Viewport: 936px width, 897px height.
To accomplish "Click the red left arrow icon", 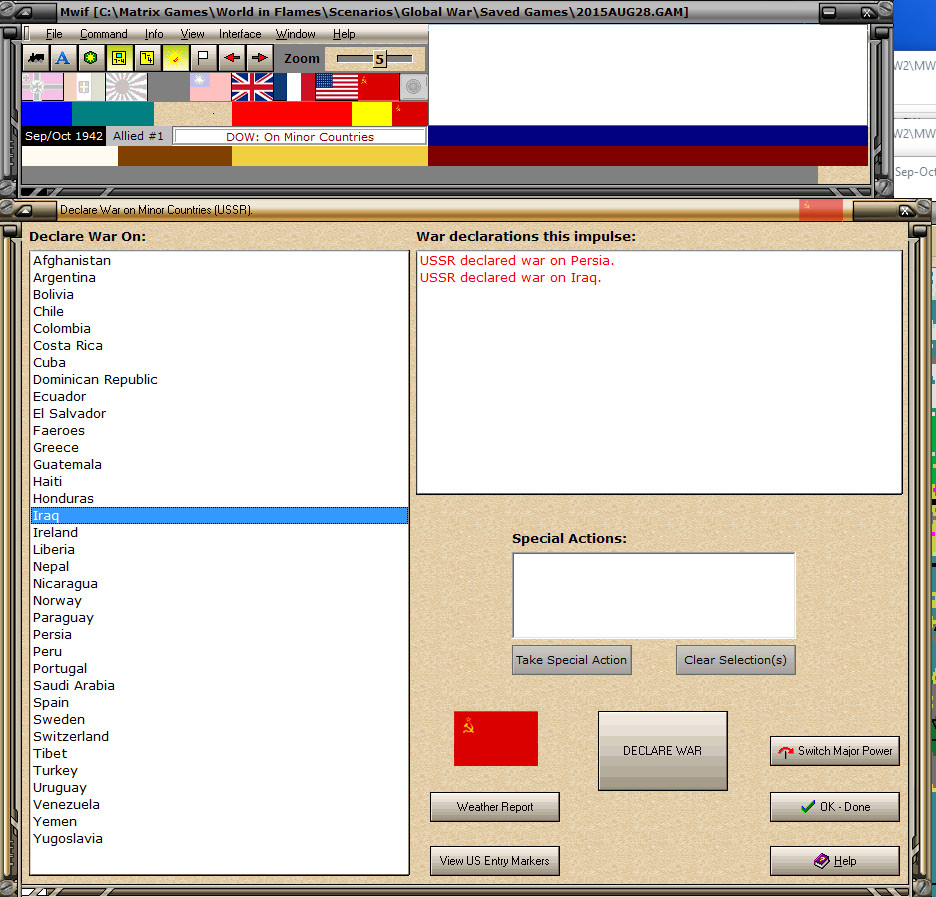I will [232, 58].
